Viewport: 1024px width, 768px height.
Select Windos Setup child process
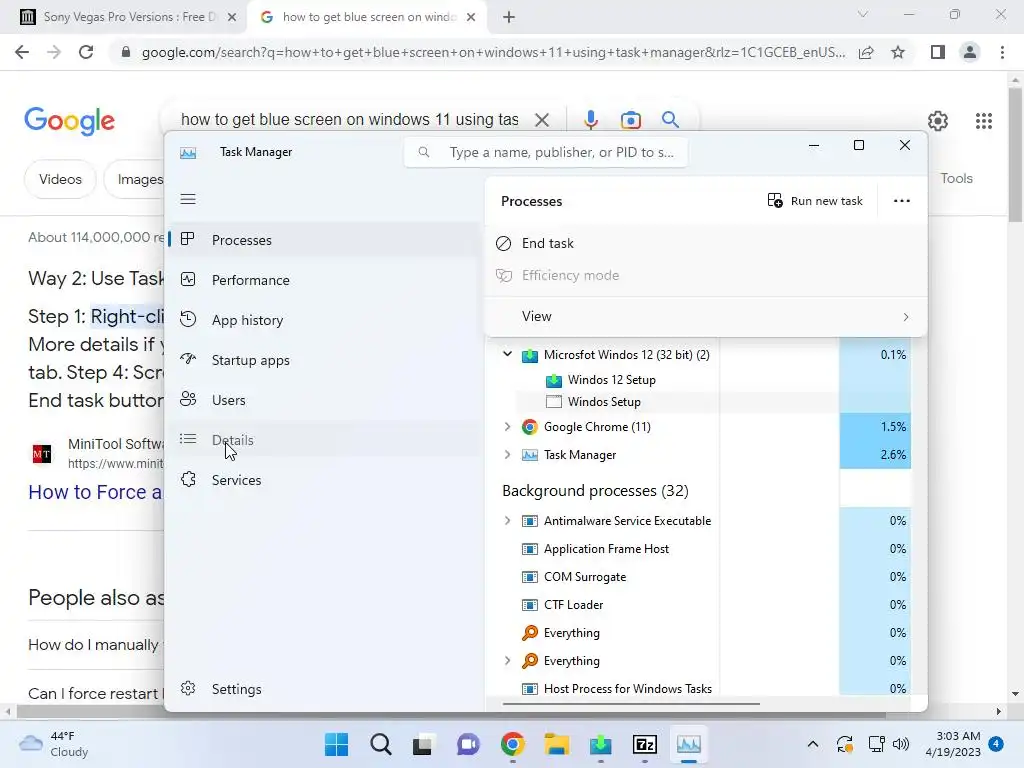pos(604,402)
